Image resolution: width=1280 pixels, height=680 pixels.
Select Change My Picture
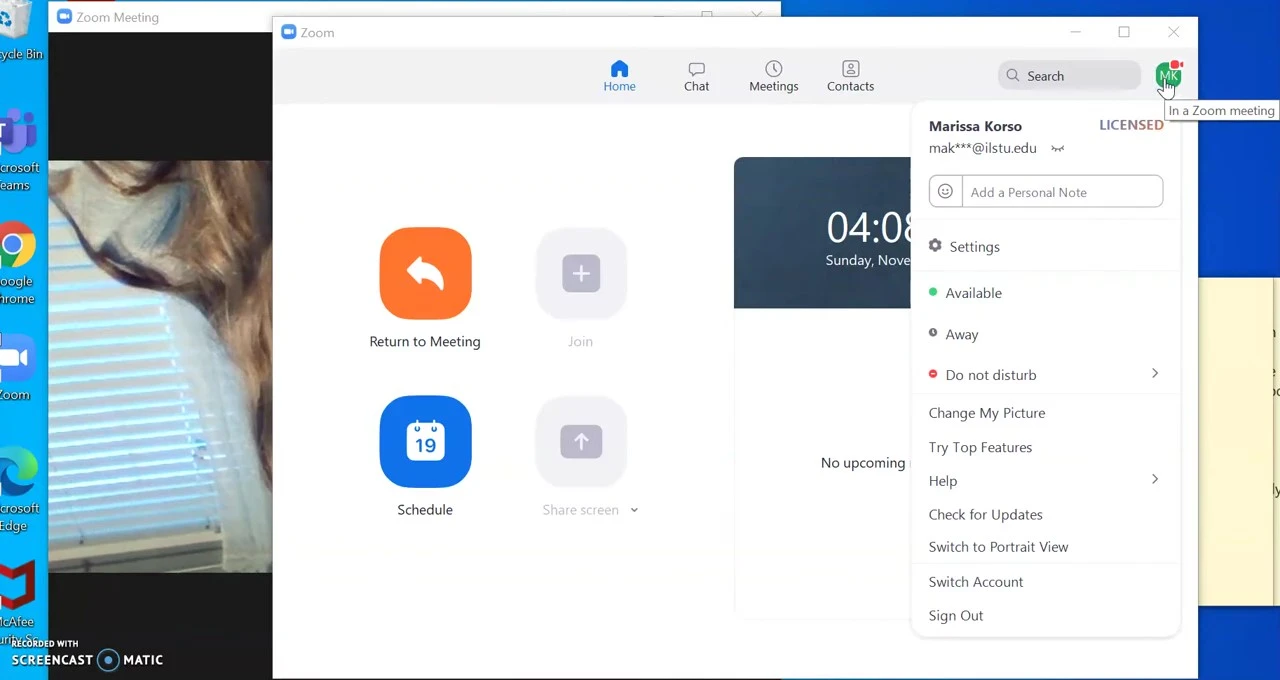[986, 413]
